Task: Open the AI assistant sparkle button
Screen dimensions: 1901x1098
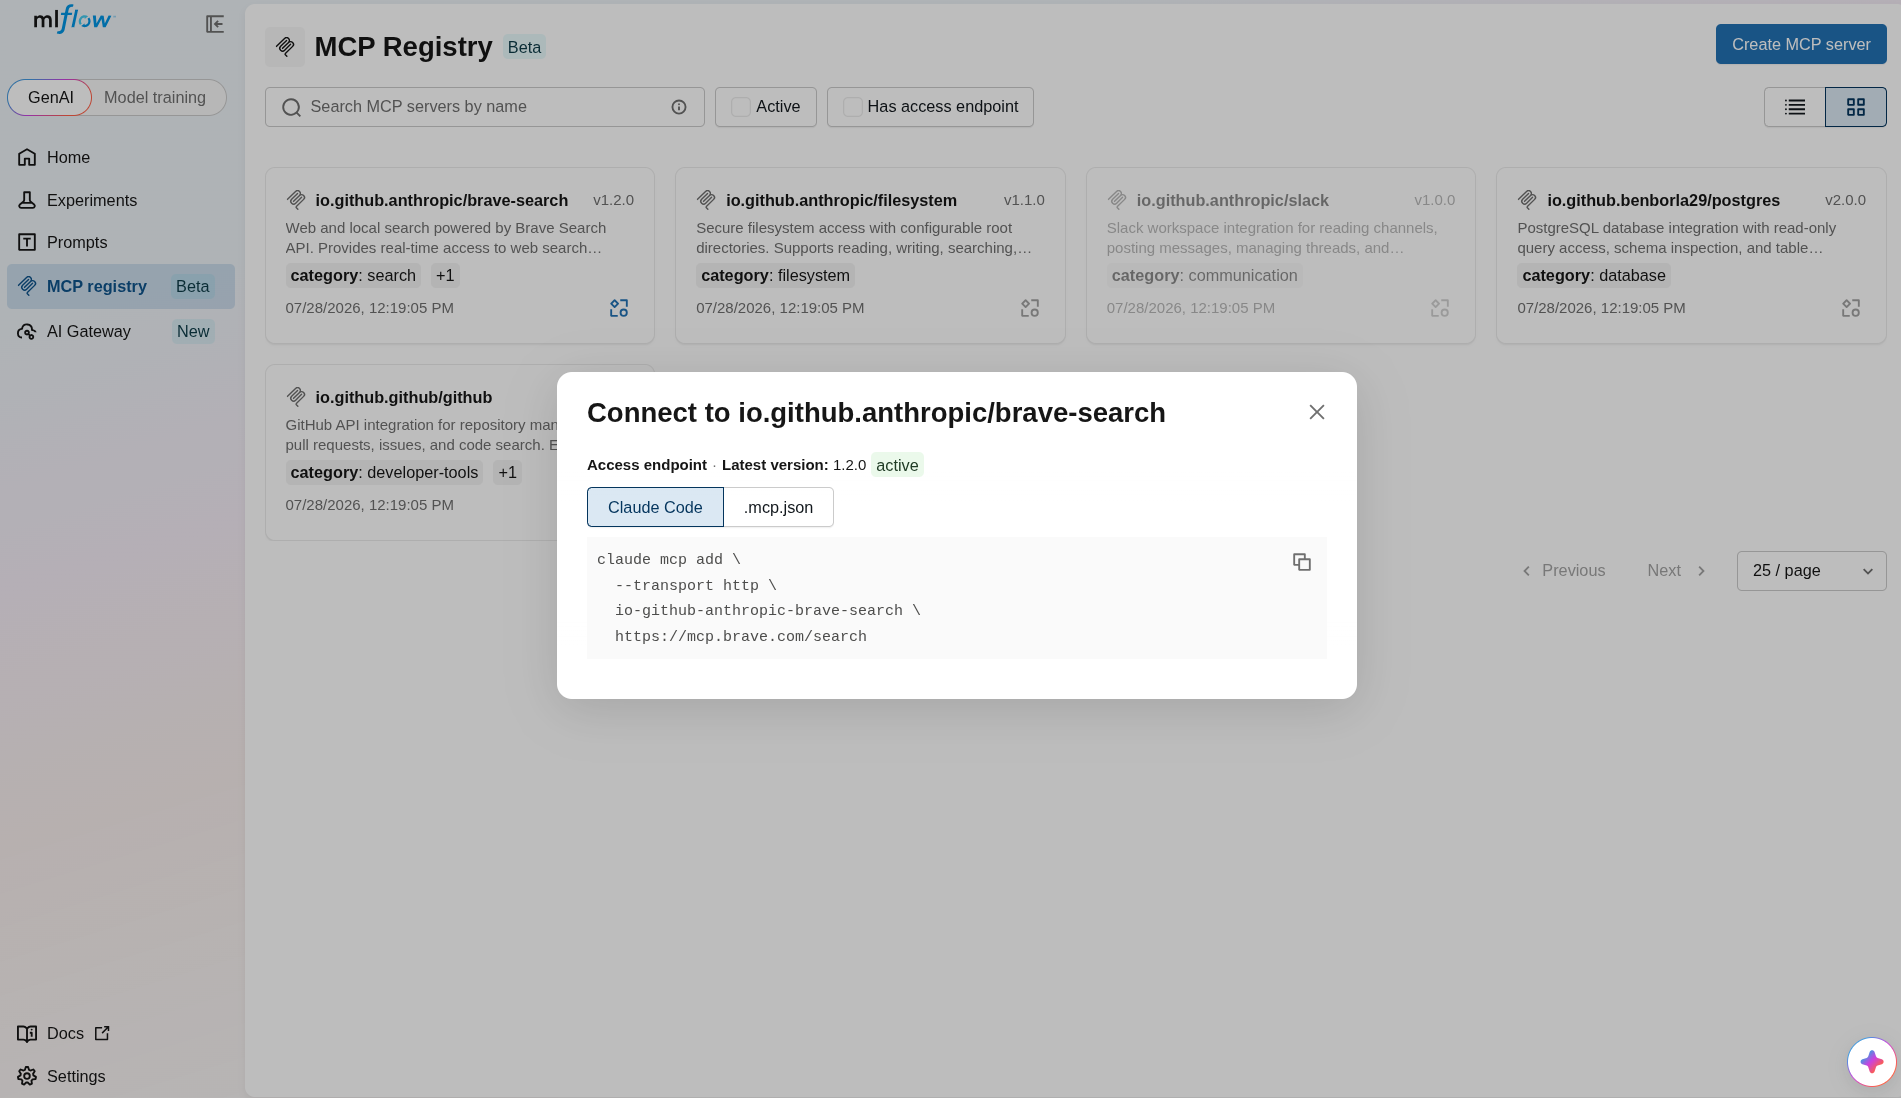Action: pos(1872,1062)
